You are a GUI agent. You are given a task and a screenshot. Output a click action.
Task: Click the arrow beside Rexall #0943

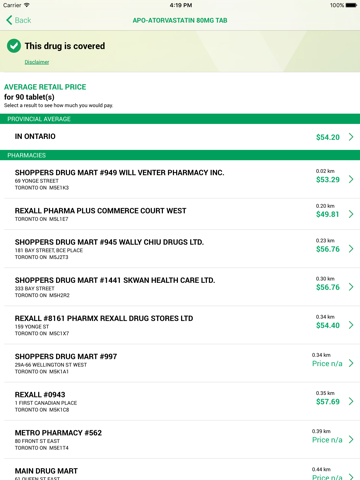[x=351, y=401]
